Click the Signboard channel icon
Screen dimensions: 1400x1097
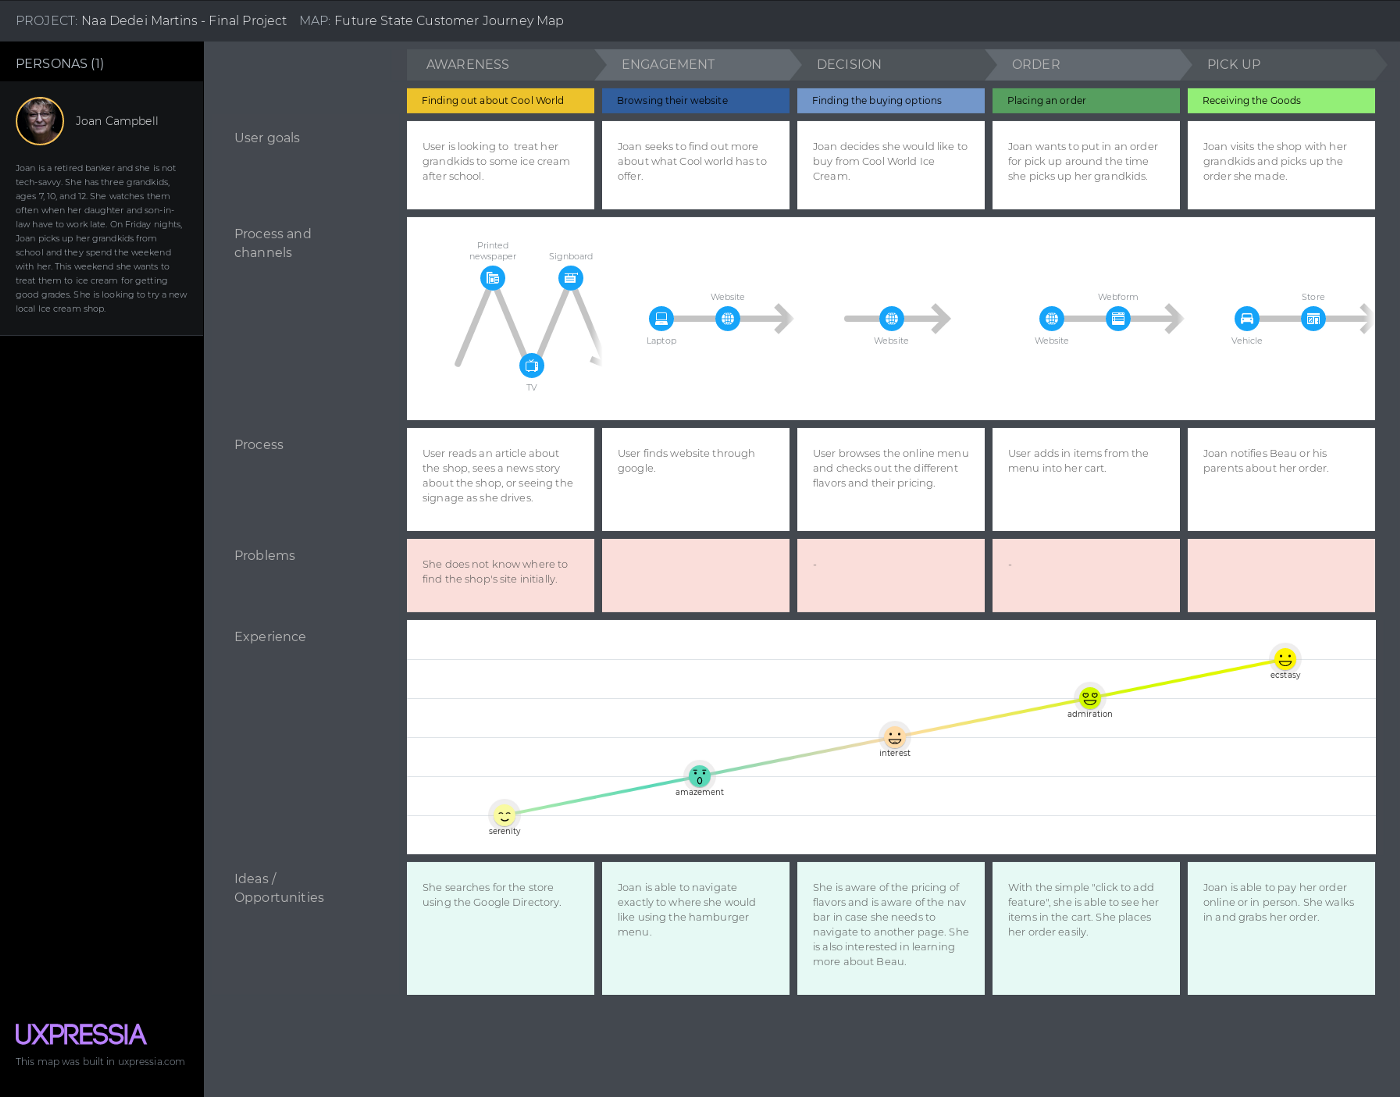571,278
